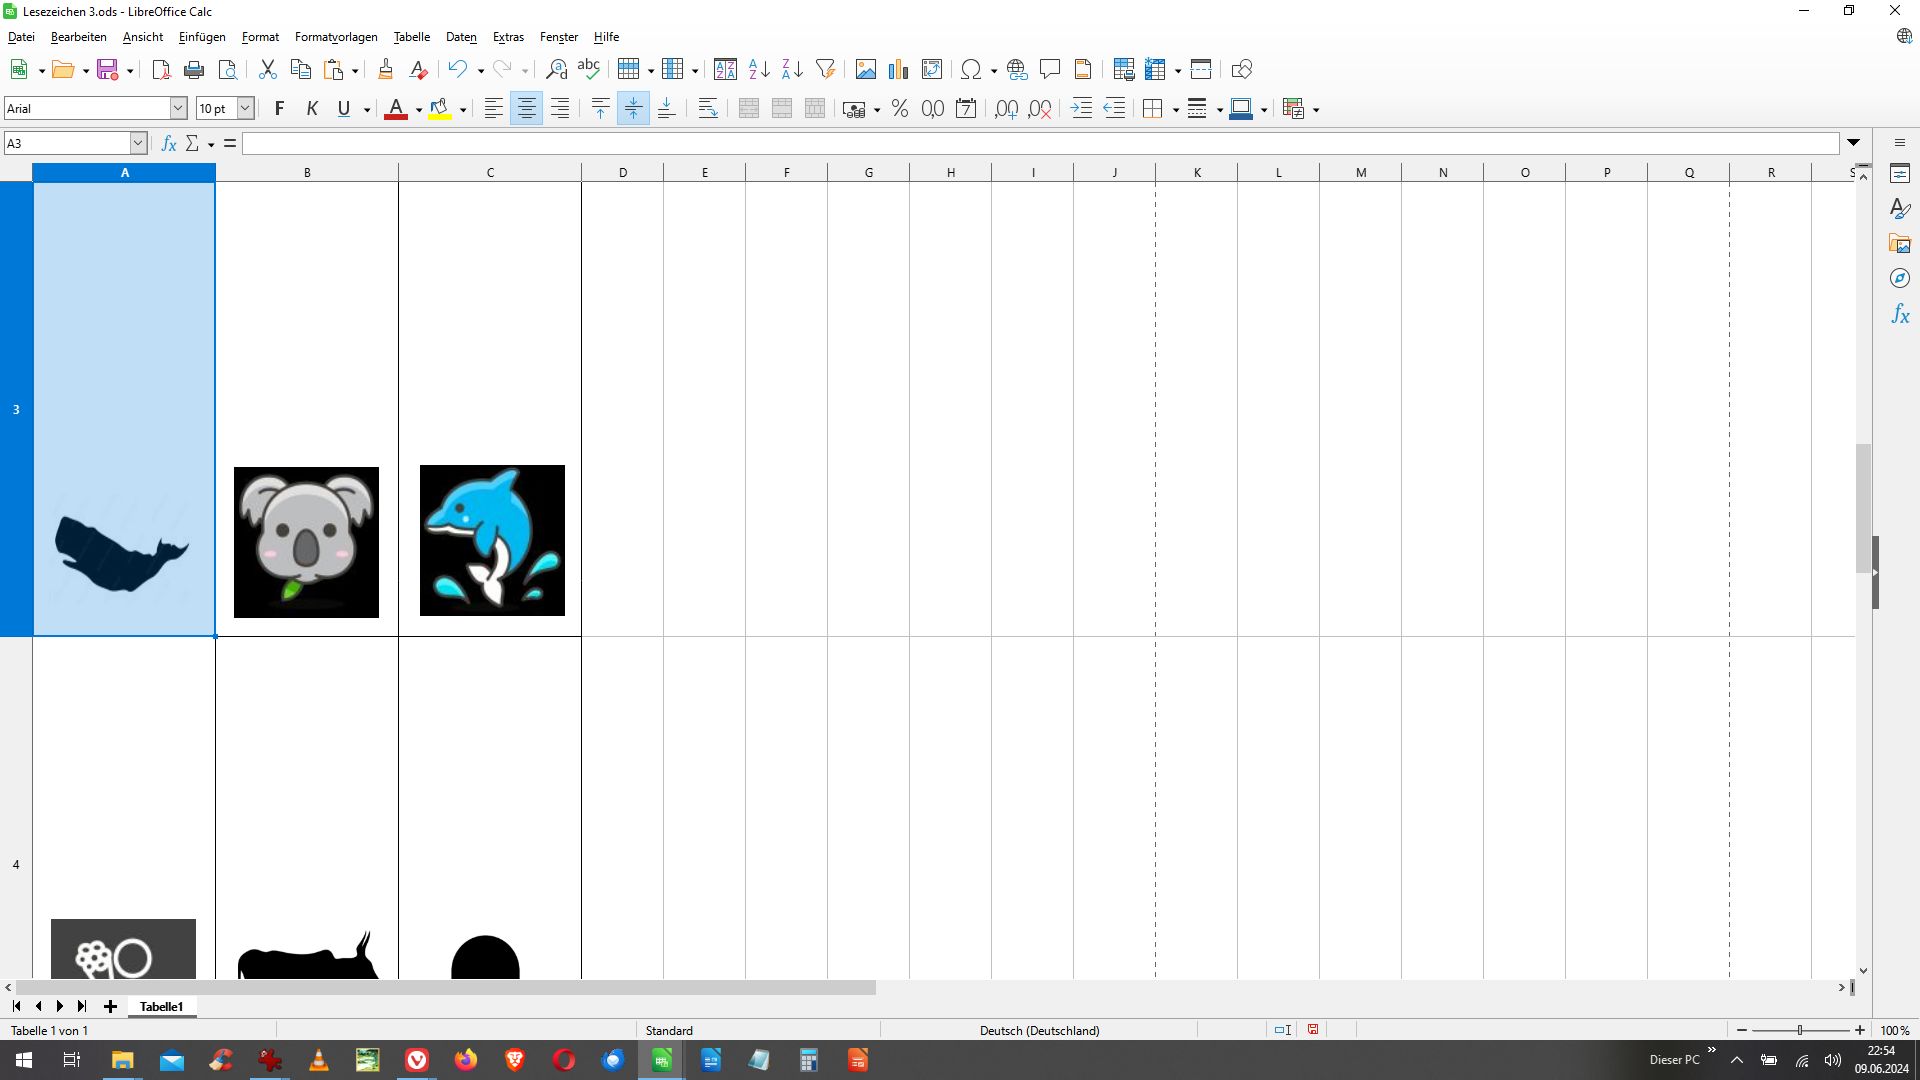The image size is (1920, 1080).
Task: Toggle print preview
Action: point(228,69)
